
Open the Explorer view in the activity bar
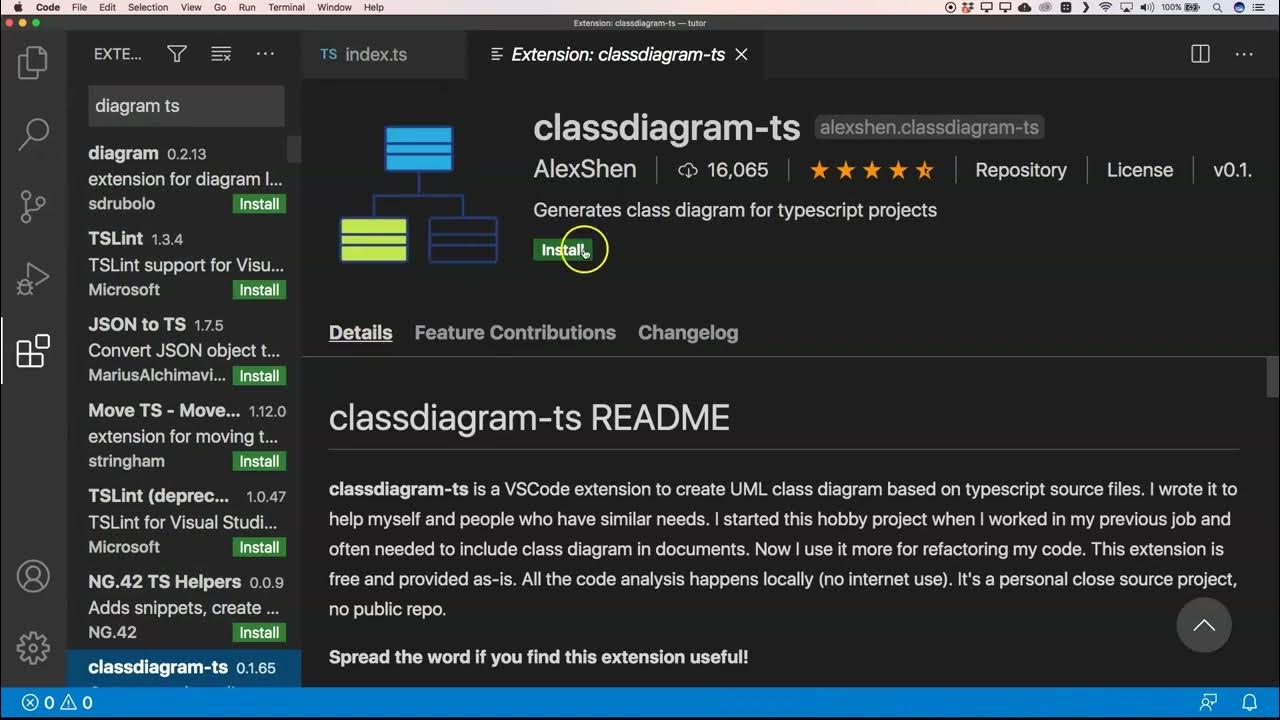(33, 63)
